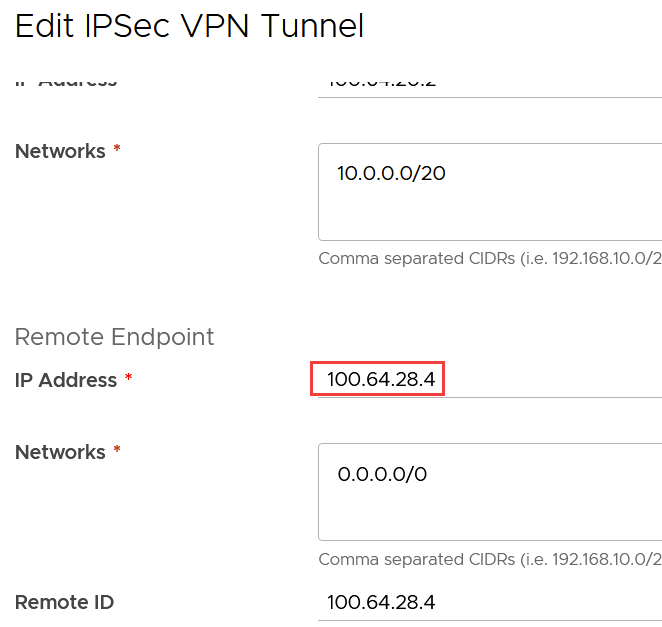Click the Remote Endpoint IP Address label

[x=66, y=380]
